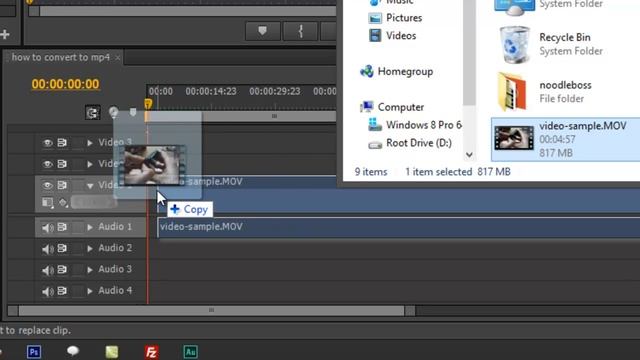This screenshot has height=360, width=640.
Task: Expand the Video 3 track
Action: tap(90, 143)
